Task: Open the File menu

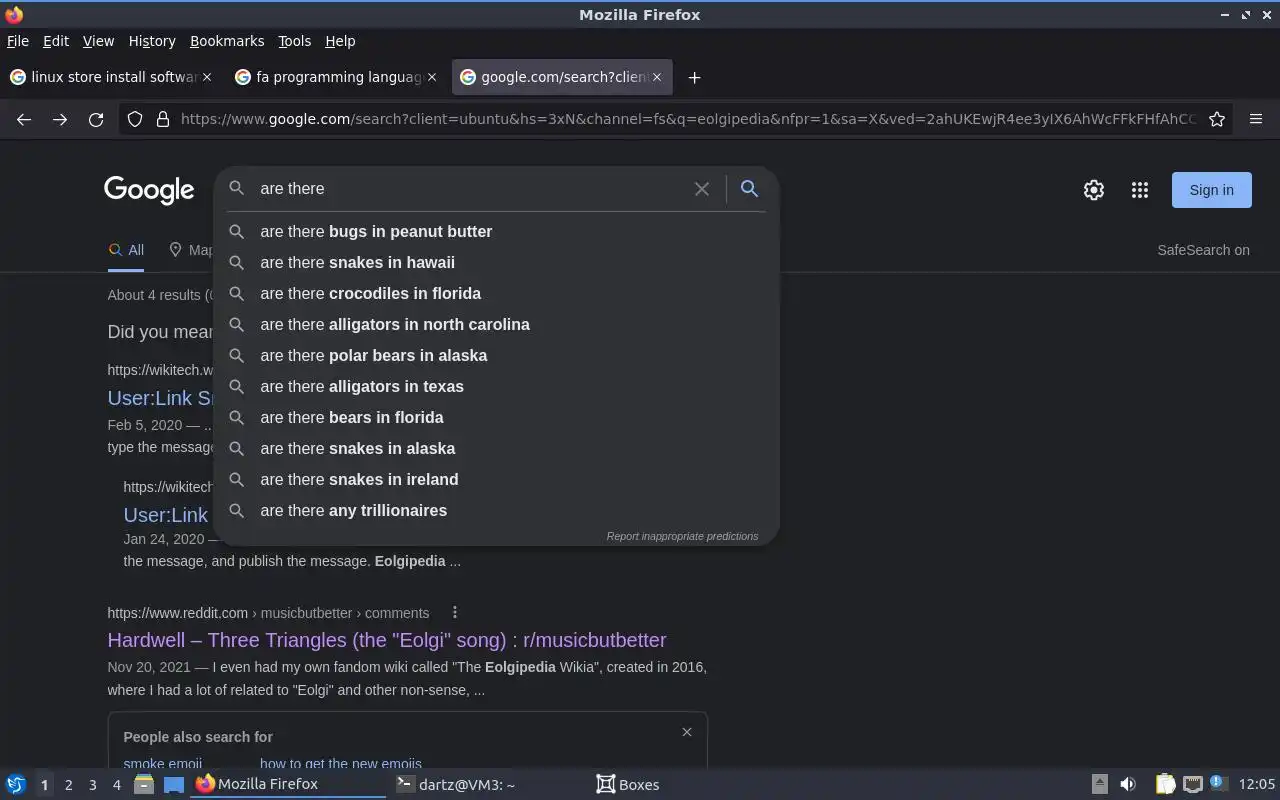Action: 18,41
